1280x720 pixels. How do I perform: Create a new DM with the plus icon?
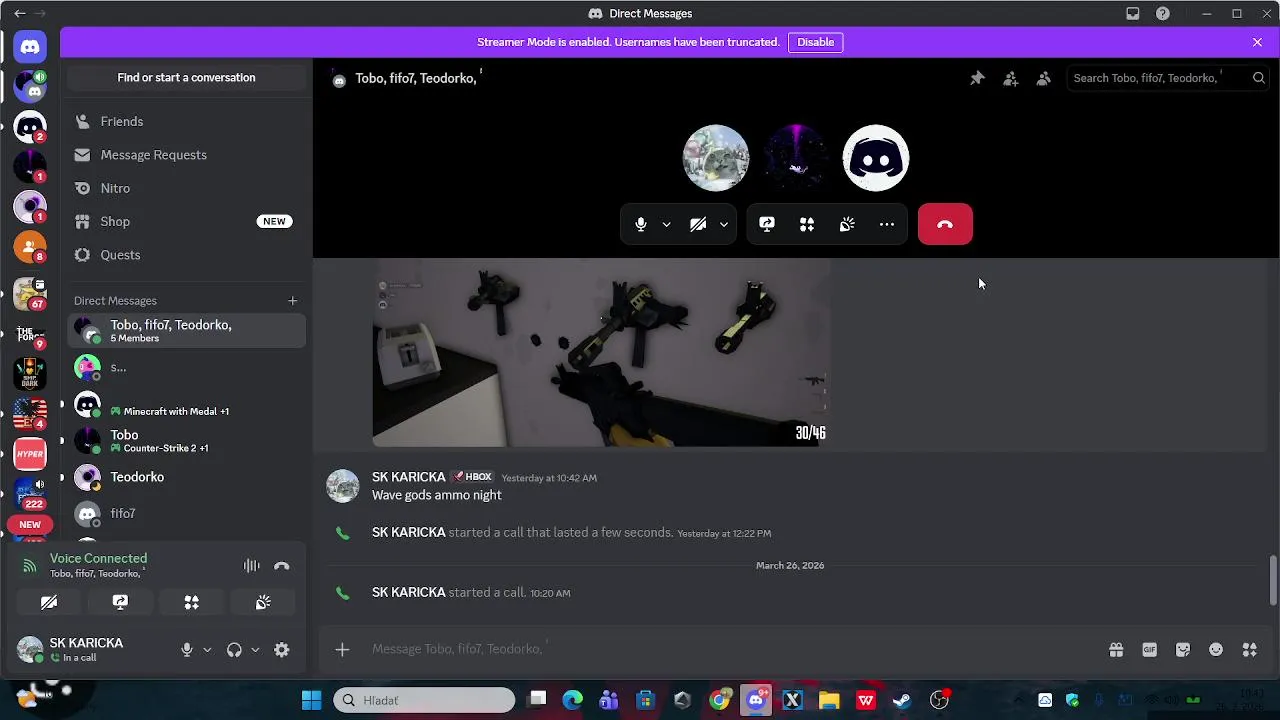click(x=293, y=300)
